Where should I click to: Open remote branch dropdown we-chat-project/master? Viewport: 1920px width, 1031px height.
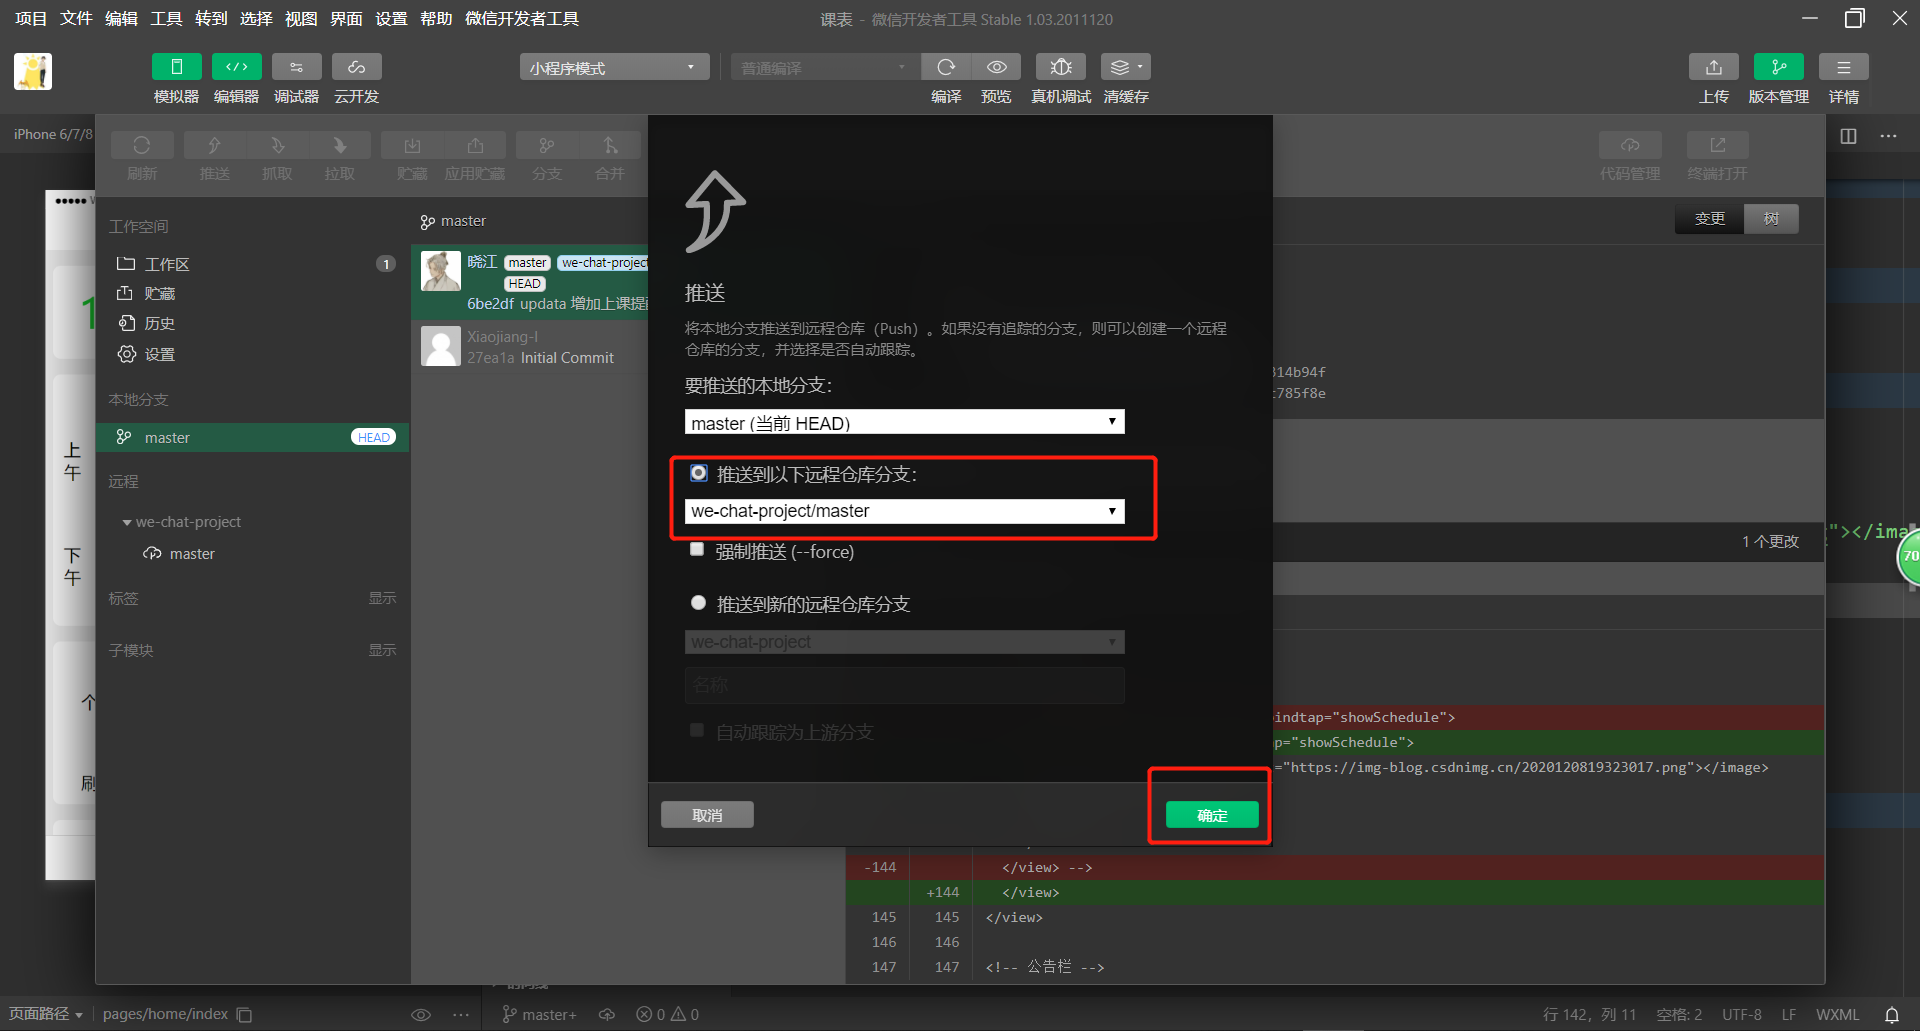(x=904, y=511)
